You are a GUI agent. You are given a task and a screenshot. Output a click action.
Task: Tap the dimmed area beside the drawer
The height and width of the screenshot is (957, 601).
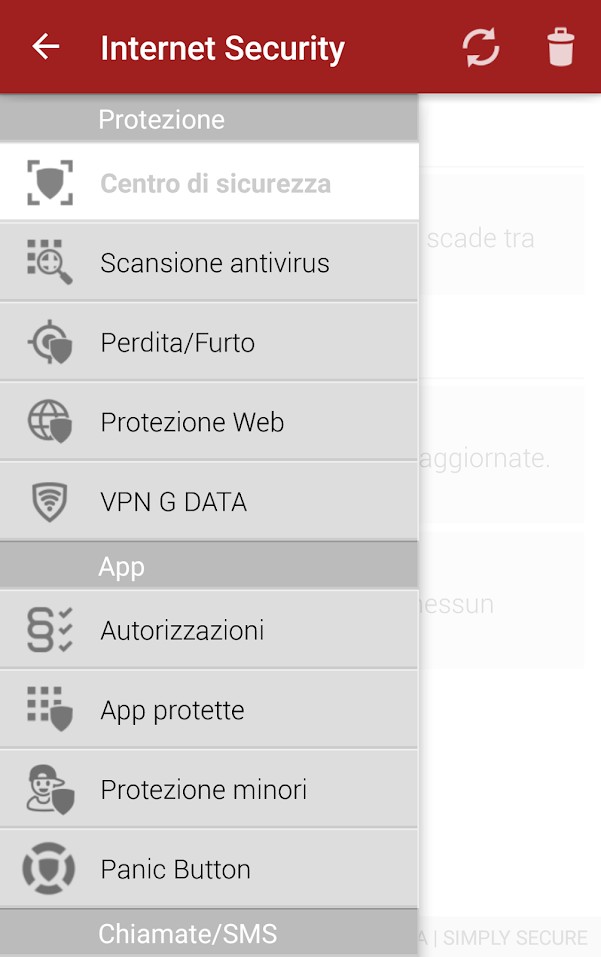tap(510, 525)
